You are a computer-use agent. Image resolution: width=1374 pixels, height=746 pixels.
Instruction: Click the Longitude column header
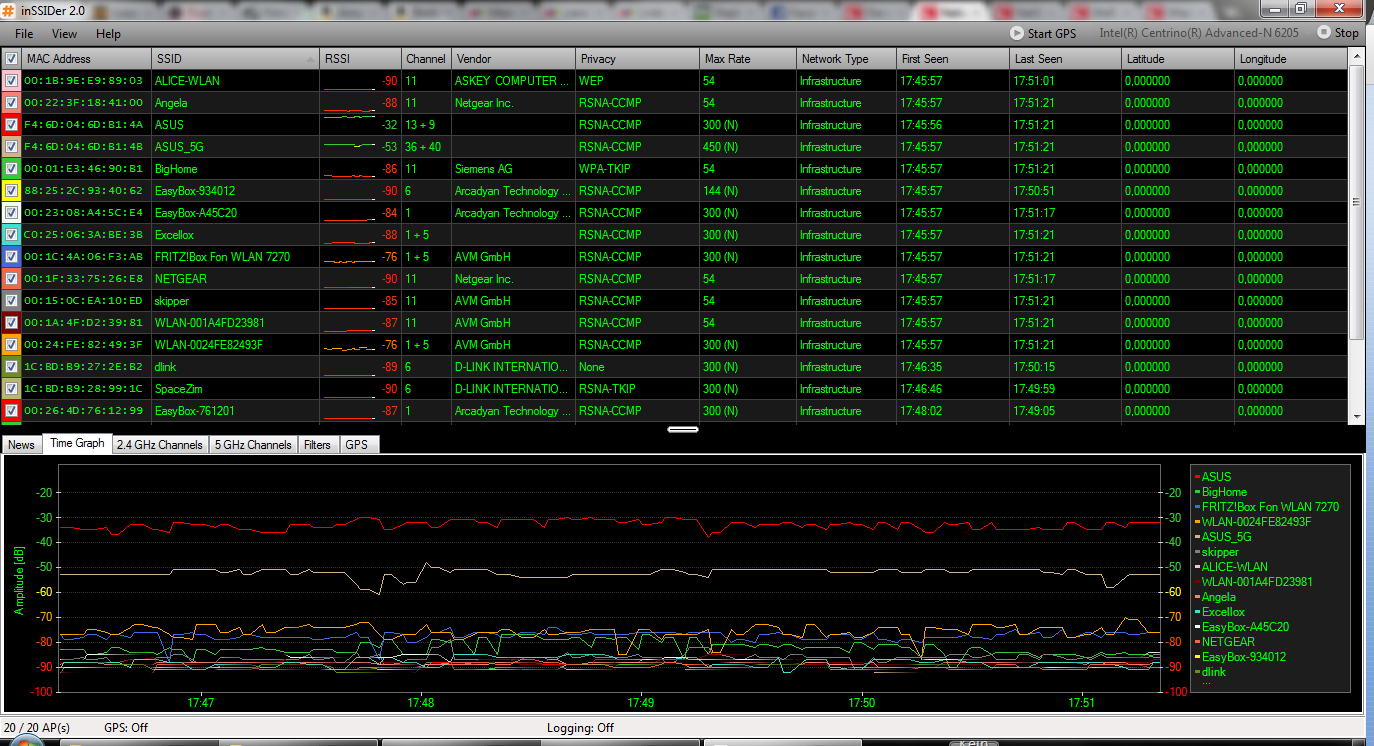[x=1292, y=59]
